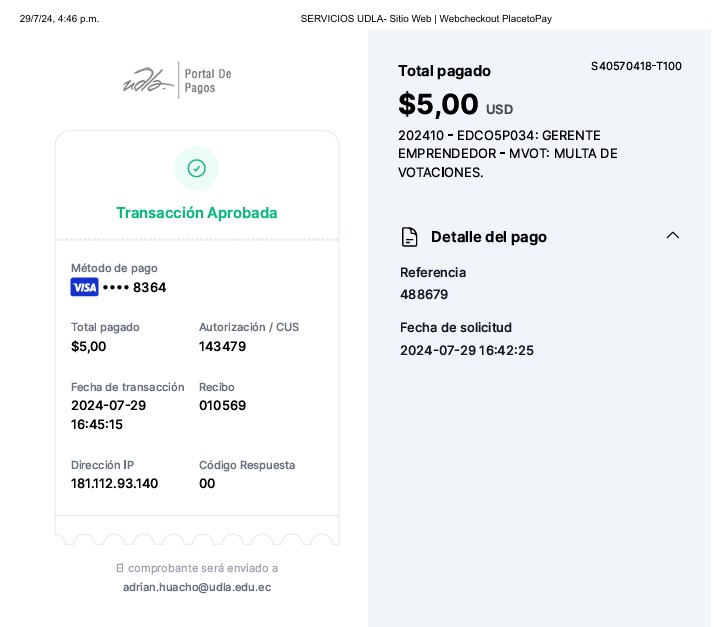Click the UDLA Portal de Pagos logo

pyautogui.click(x=177, y=80)
